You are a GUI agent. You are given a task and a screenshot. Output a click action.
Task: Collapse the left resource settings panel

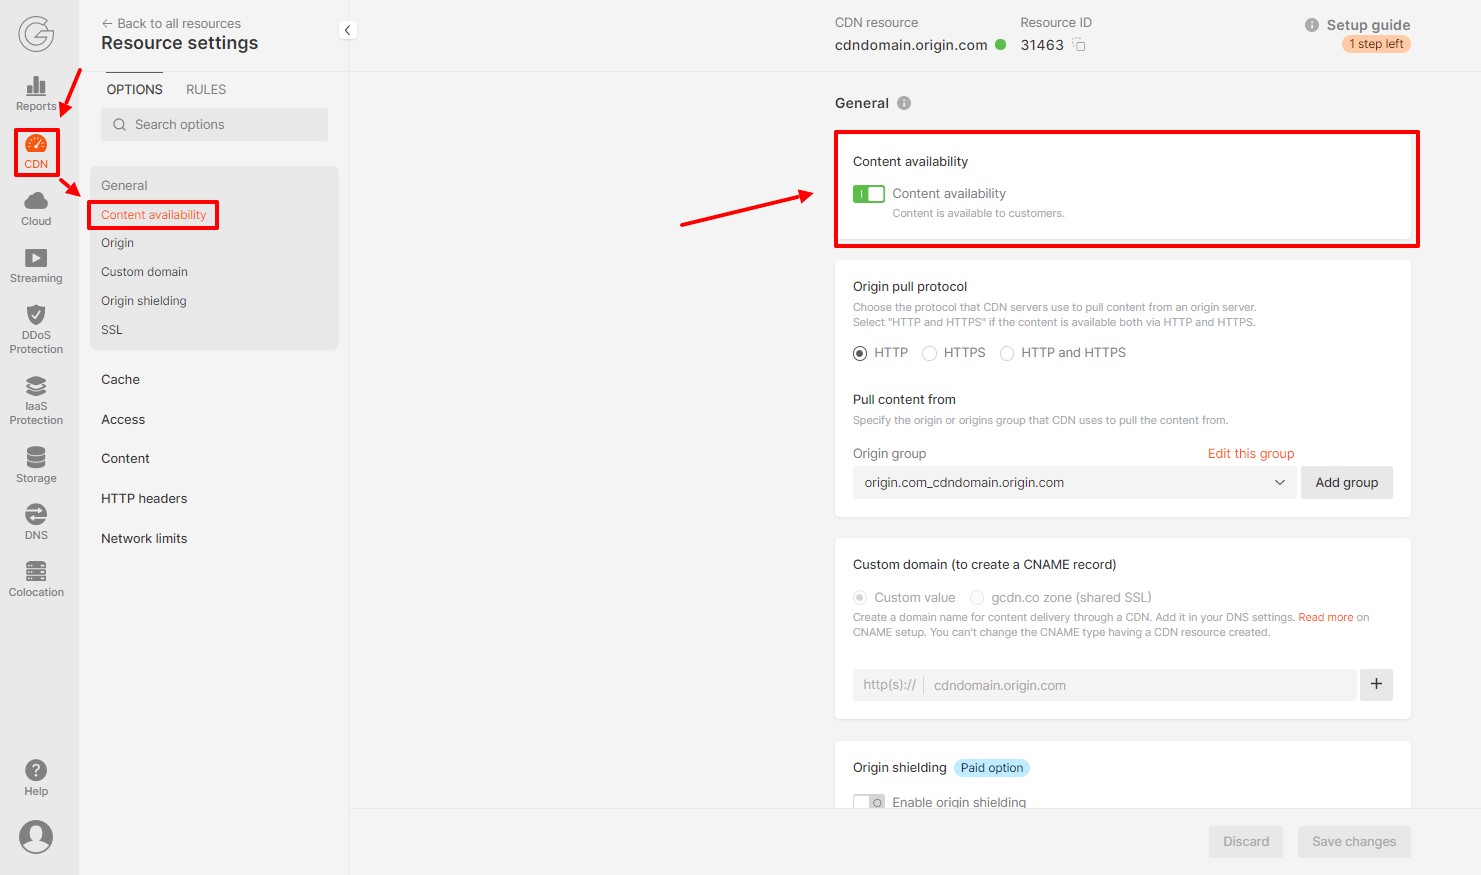[347, 29]
